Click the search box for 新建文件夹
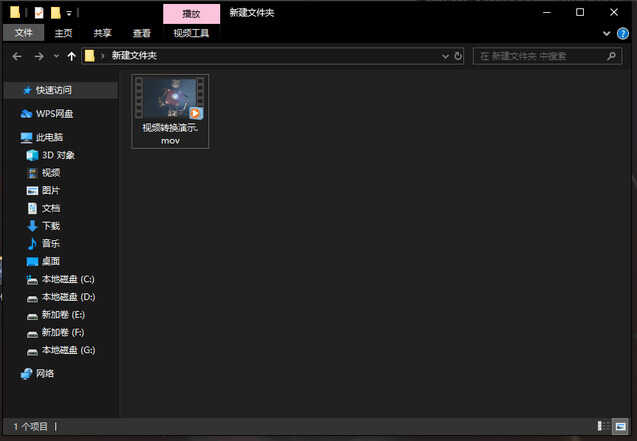The width and height of the screenshot is (637, 441). pyautogui.click(x=547, y=56)
